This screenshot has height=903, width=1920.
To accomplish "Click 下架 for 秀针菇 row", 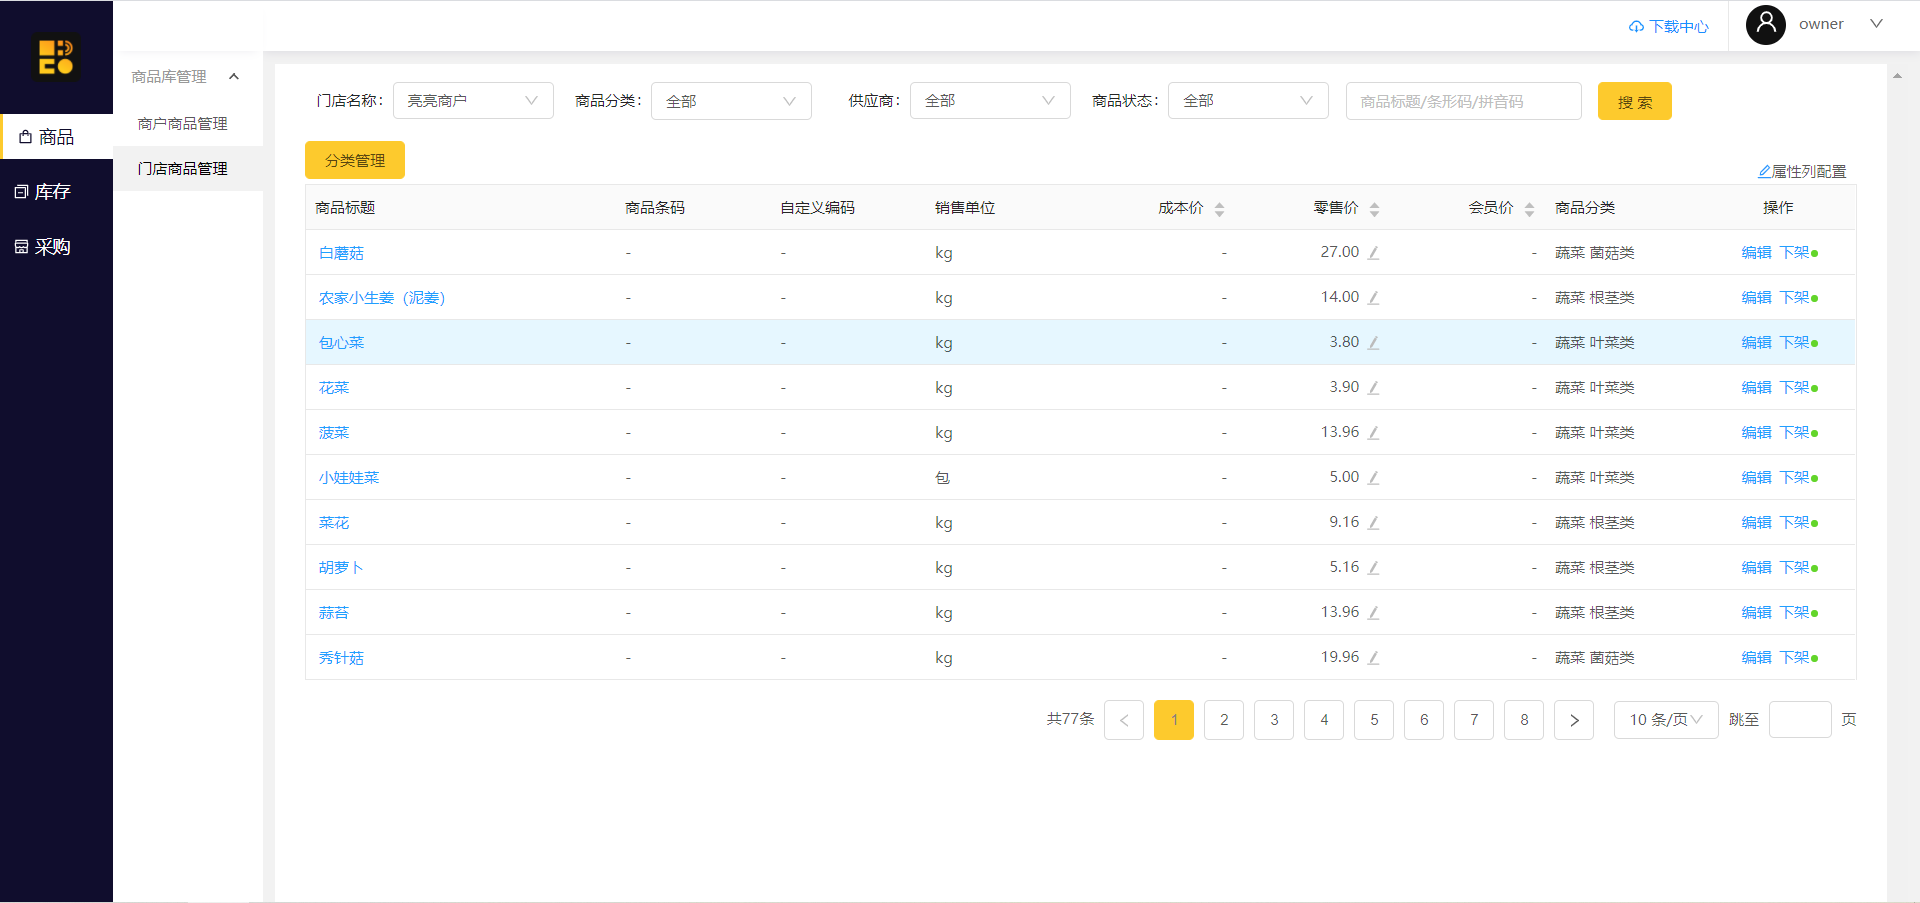I will (1795, 658).
